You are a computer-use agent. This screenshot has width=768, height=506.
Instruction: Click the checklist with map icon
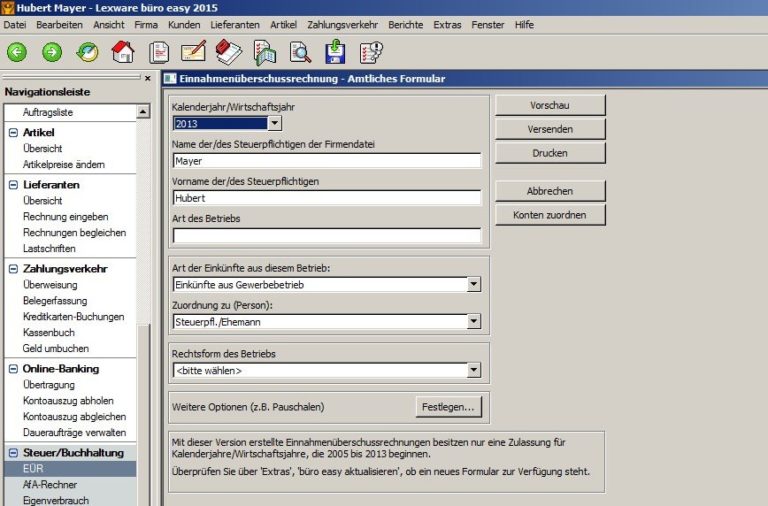coord(265,52)
